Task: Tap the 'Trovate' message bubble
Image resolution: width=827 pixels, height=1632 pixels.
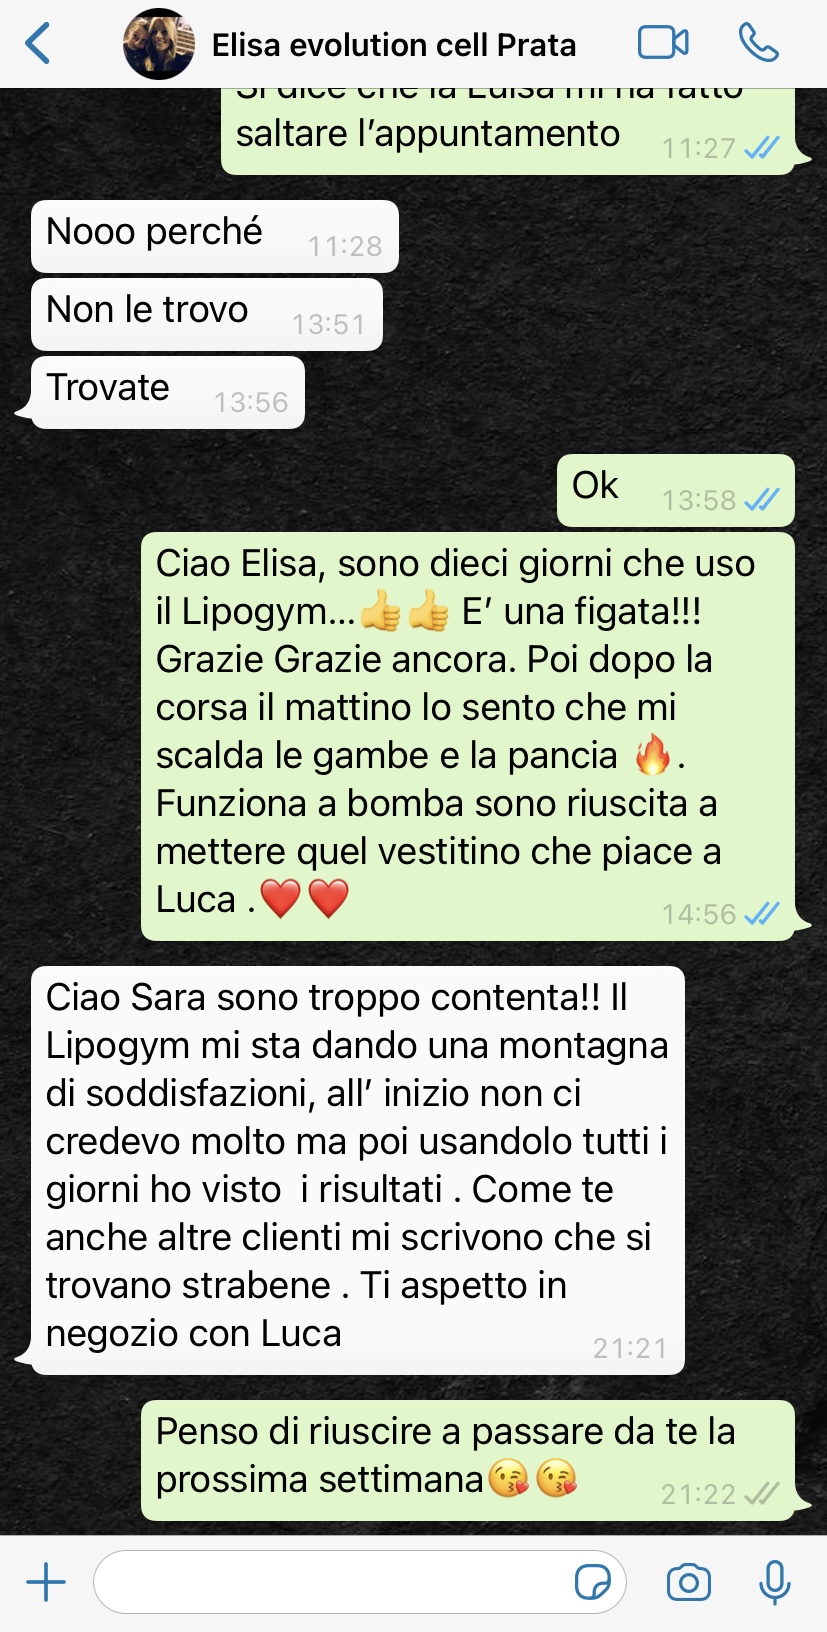Action: [x=168, y=392]
